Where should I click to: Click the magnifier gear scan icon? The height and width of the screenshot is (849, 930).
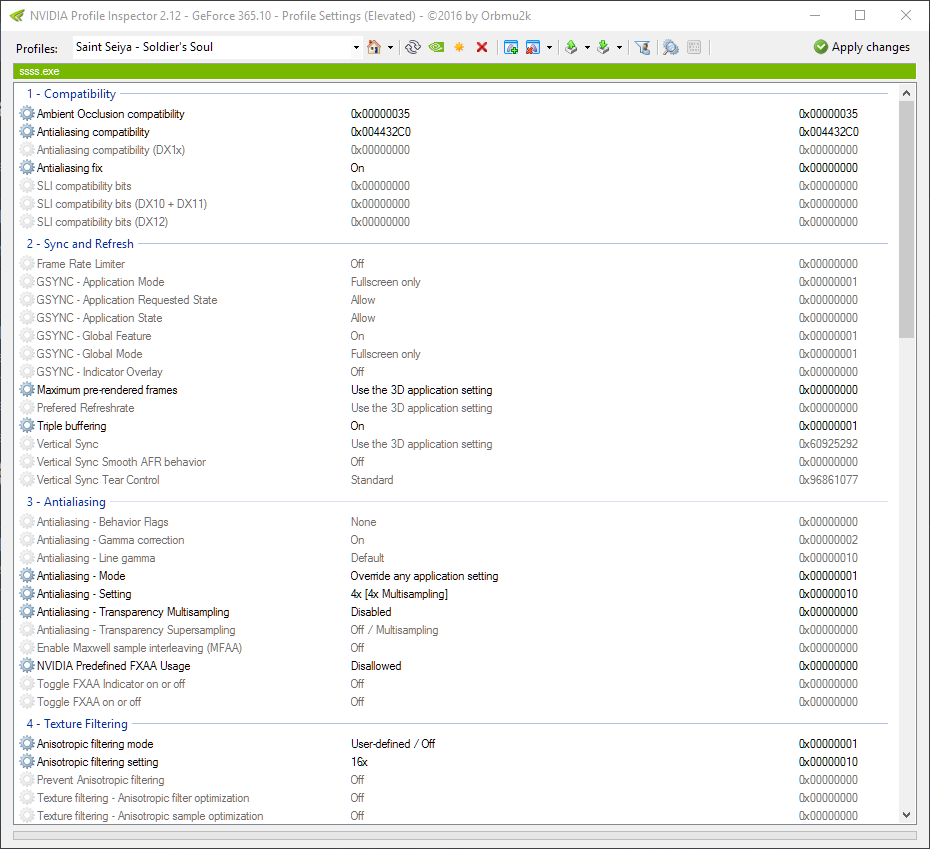pos(670,47)
